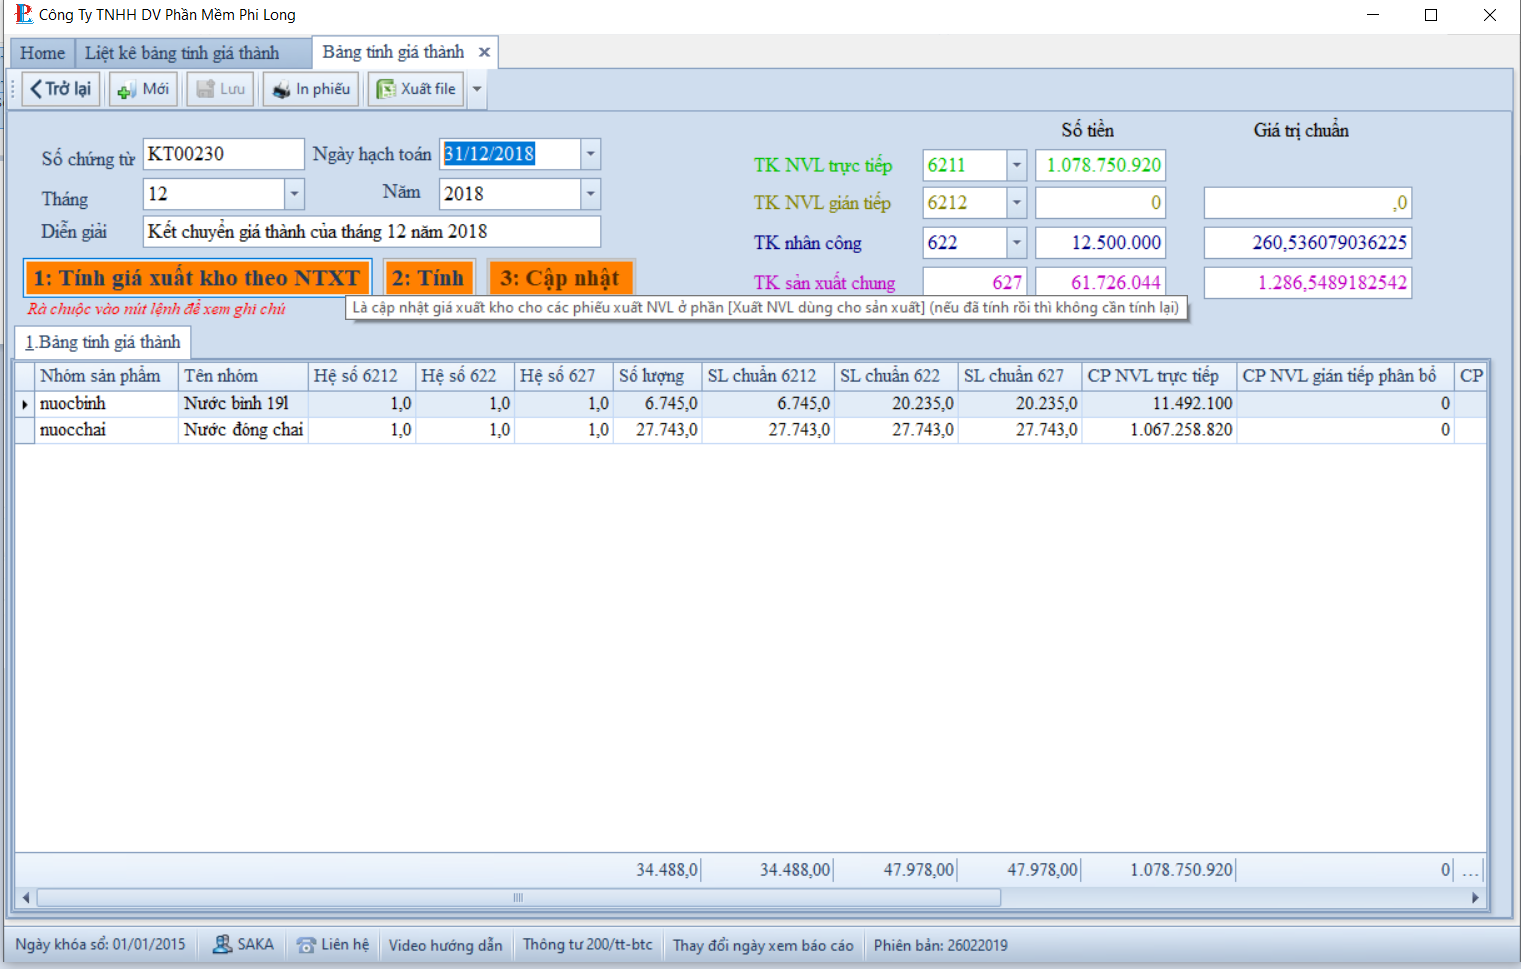Click the Lưu save button
1521x969 pixels.
pyautogui.click(x=220, y=89)
